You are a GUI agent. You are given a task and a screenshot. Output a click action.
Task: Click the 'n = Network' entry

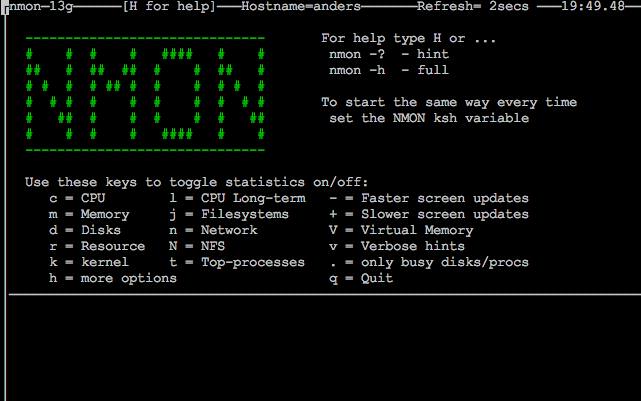pos(213,230)
